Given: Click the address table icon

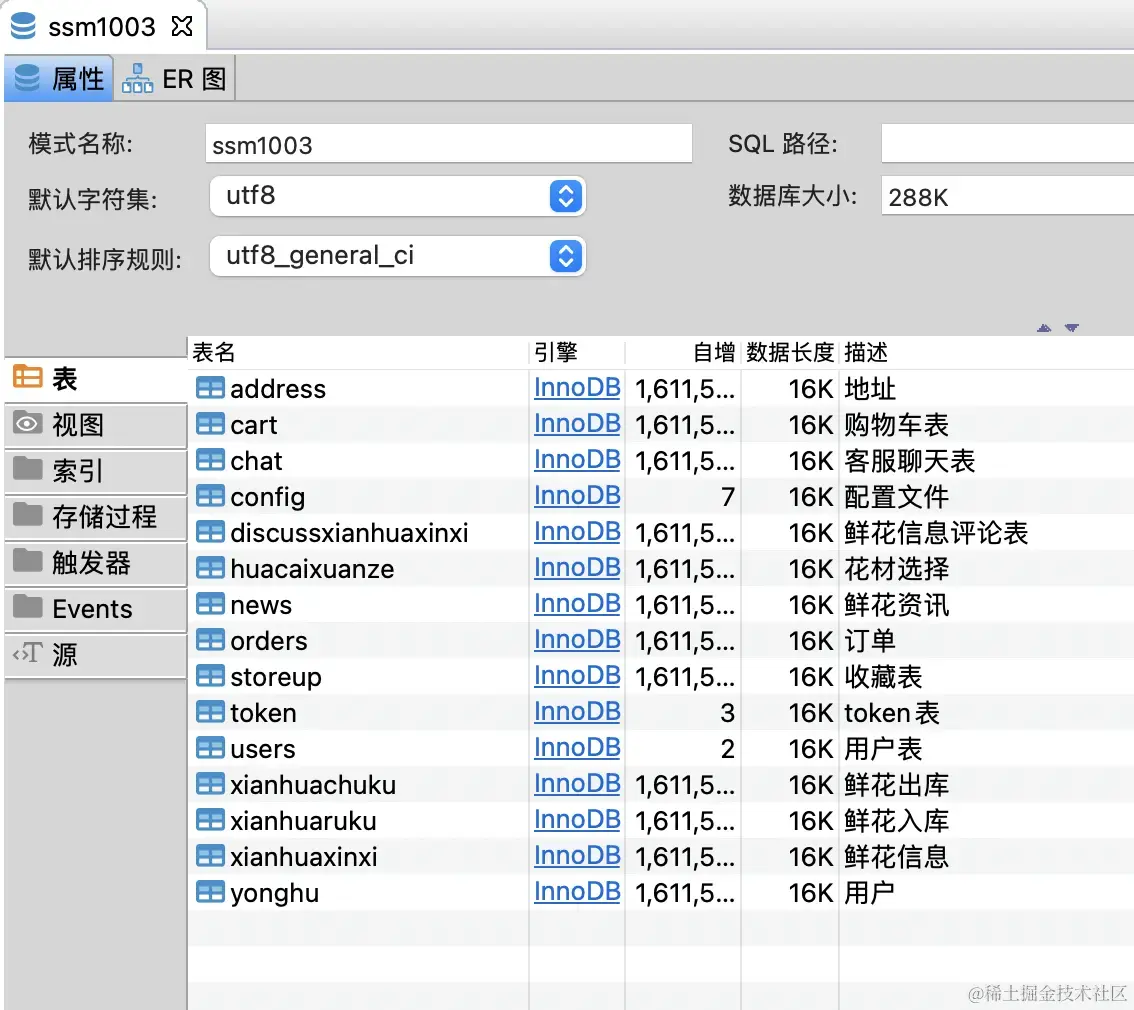Looking at the screenshot, I should point(210,389).
